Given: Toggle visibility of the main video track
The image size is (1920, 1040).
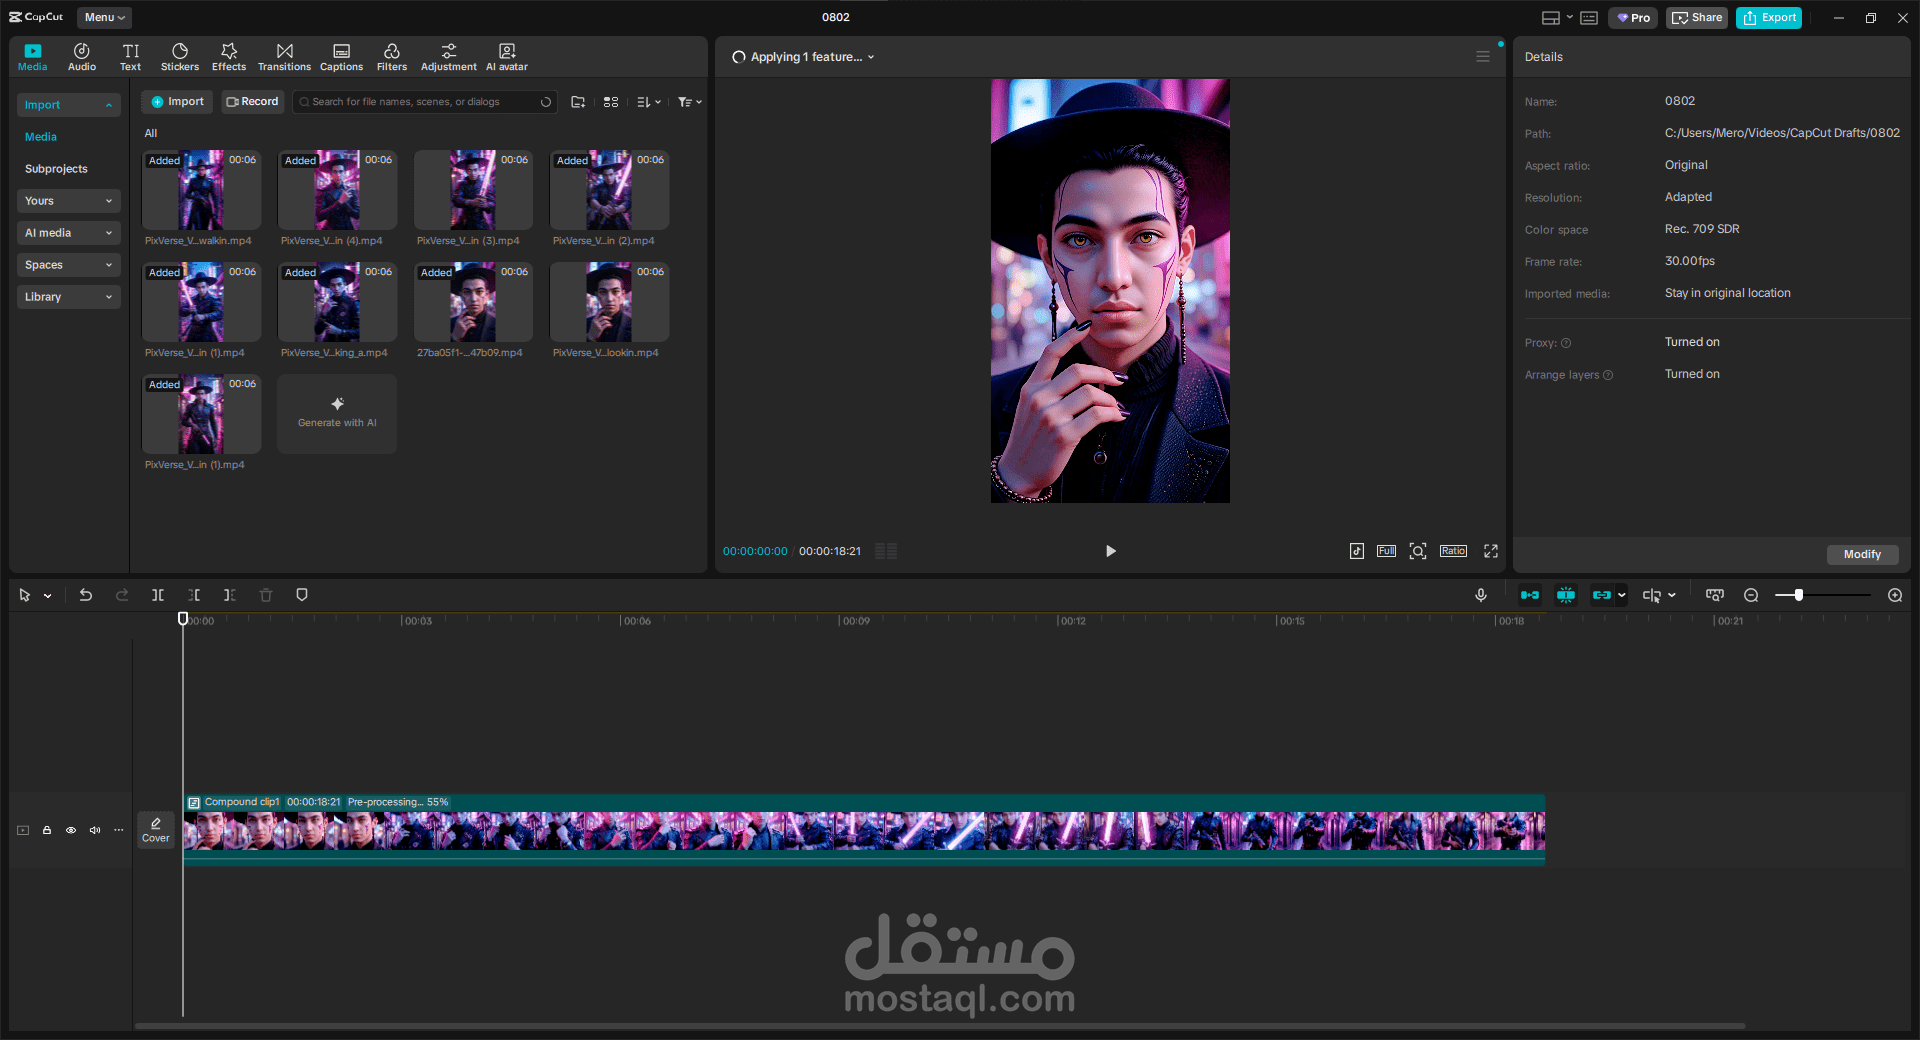Looking at the screenshot, I should (70, 830).
